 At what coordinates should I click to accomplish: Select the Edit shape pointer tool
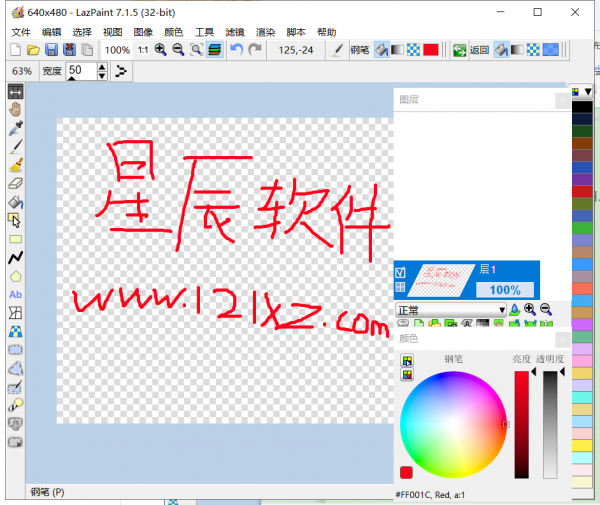point(15,221)
